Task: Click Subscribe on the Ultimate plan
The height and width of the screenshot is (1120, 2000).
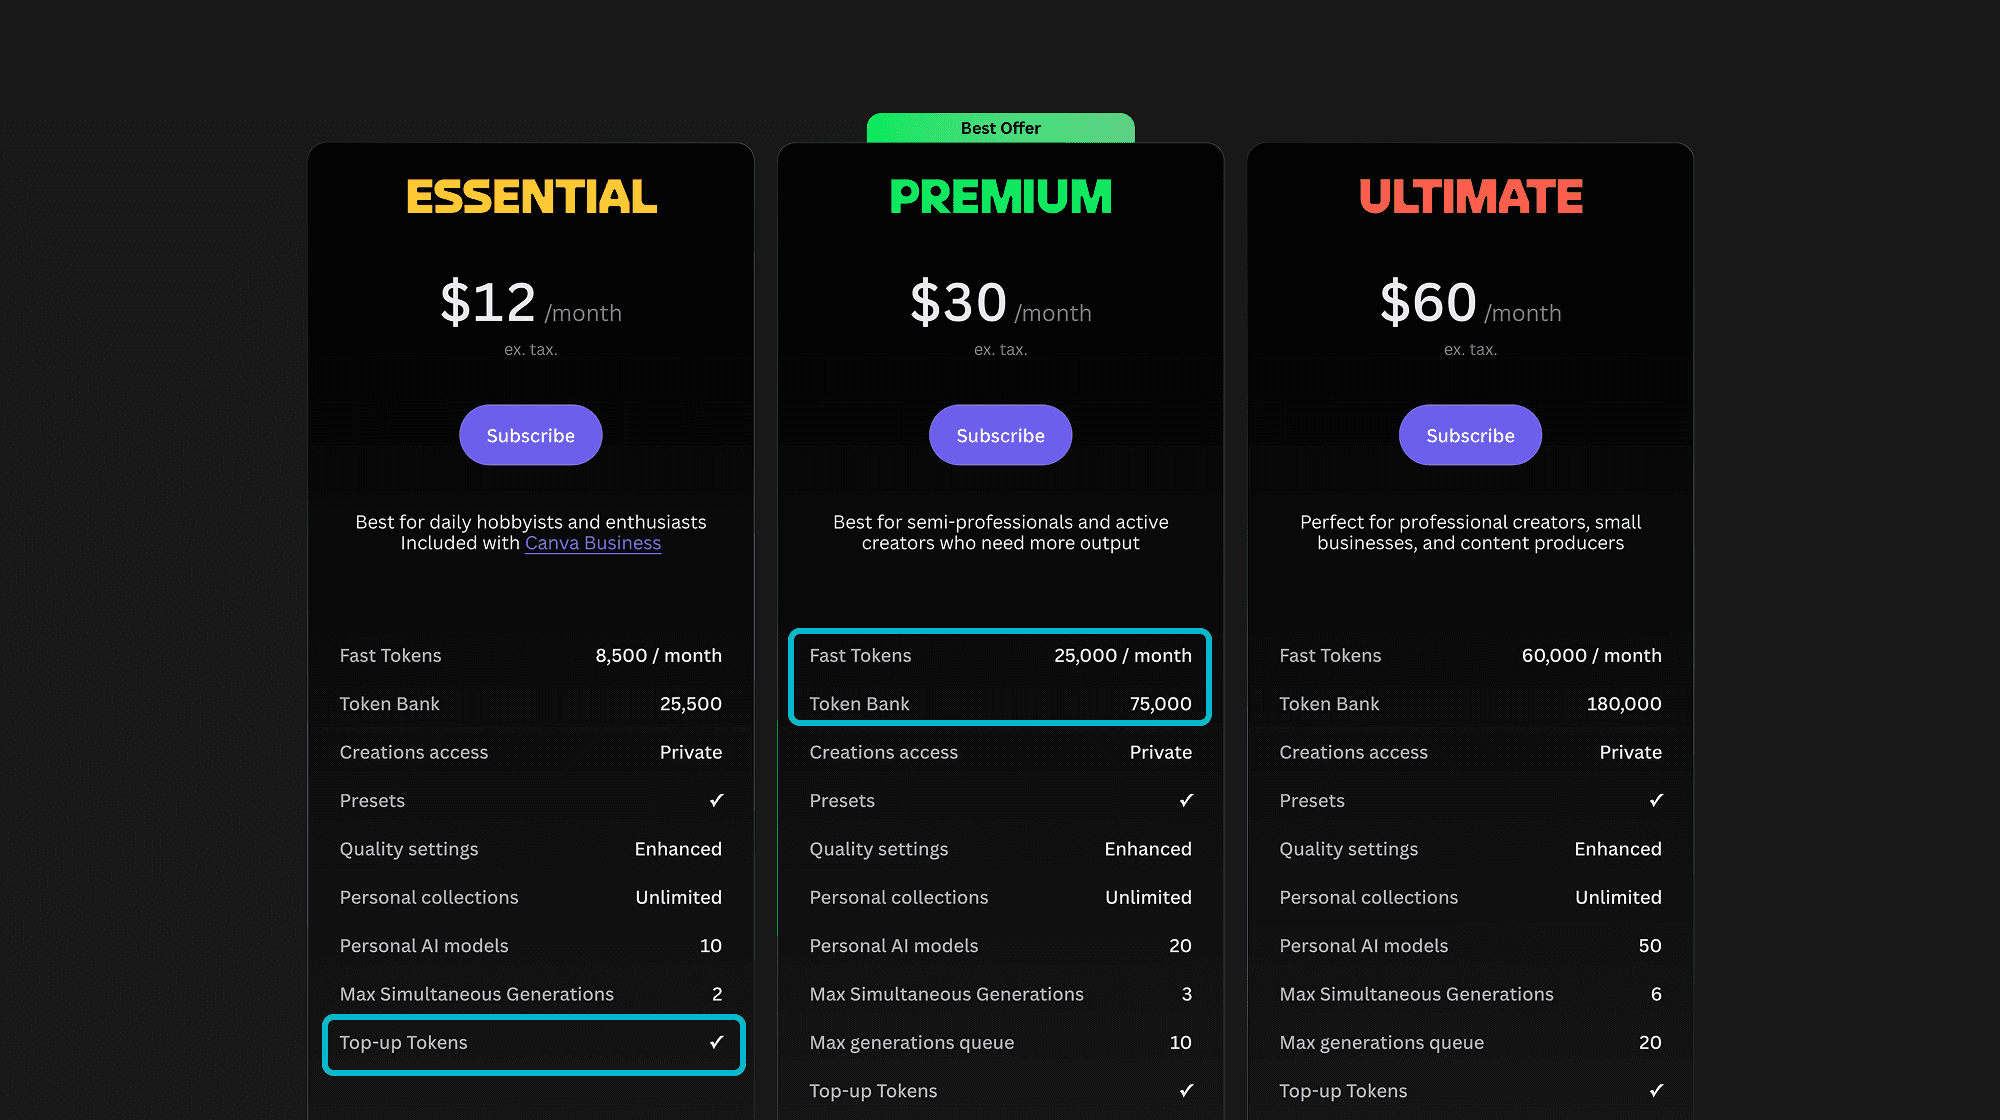Action: pyautogui.click(x=1469, y=435)
